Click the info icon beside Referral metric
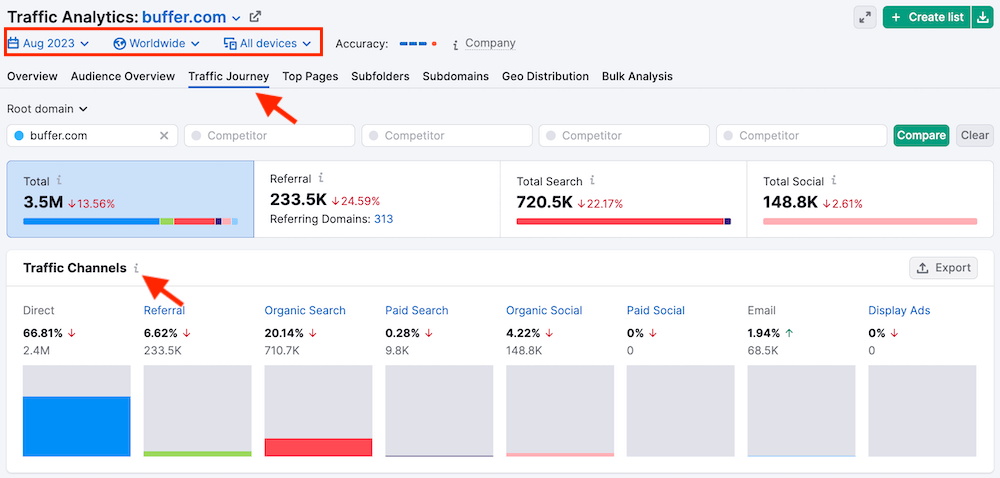 [322, 179]
